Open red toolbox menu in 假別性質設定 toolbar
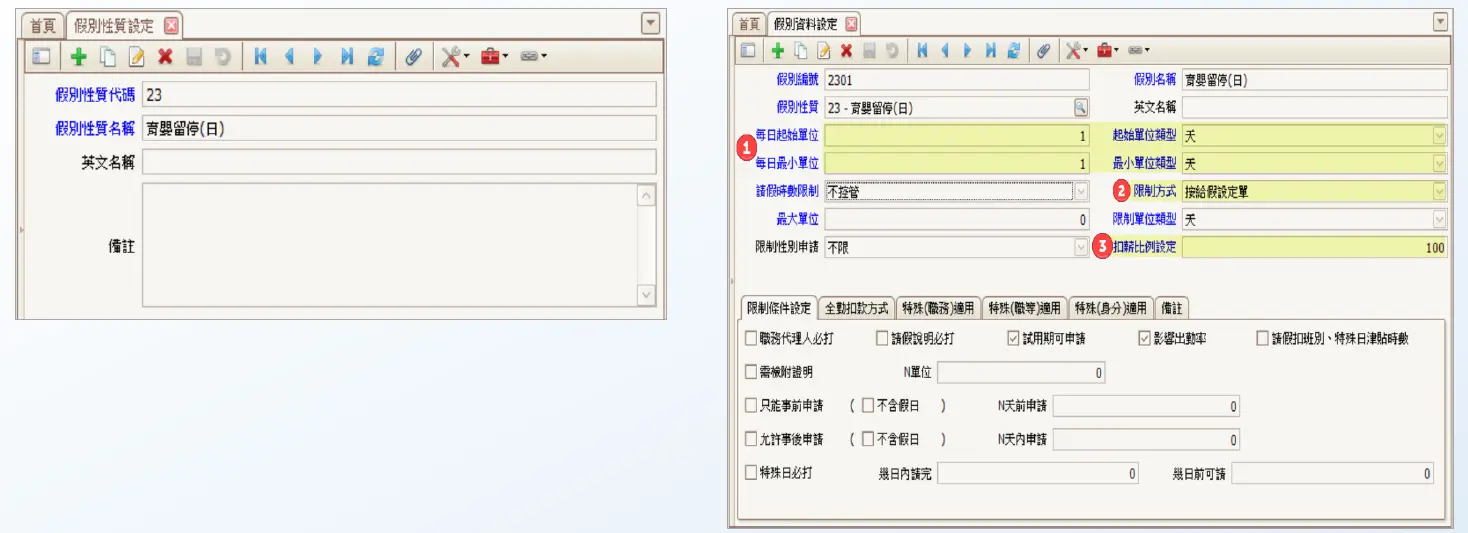1468x533 pixels. click(x=493, y=58)
